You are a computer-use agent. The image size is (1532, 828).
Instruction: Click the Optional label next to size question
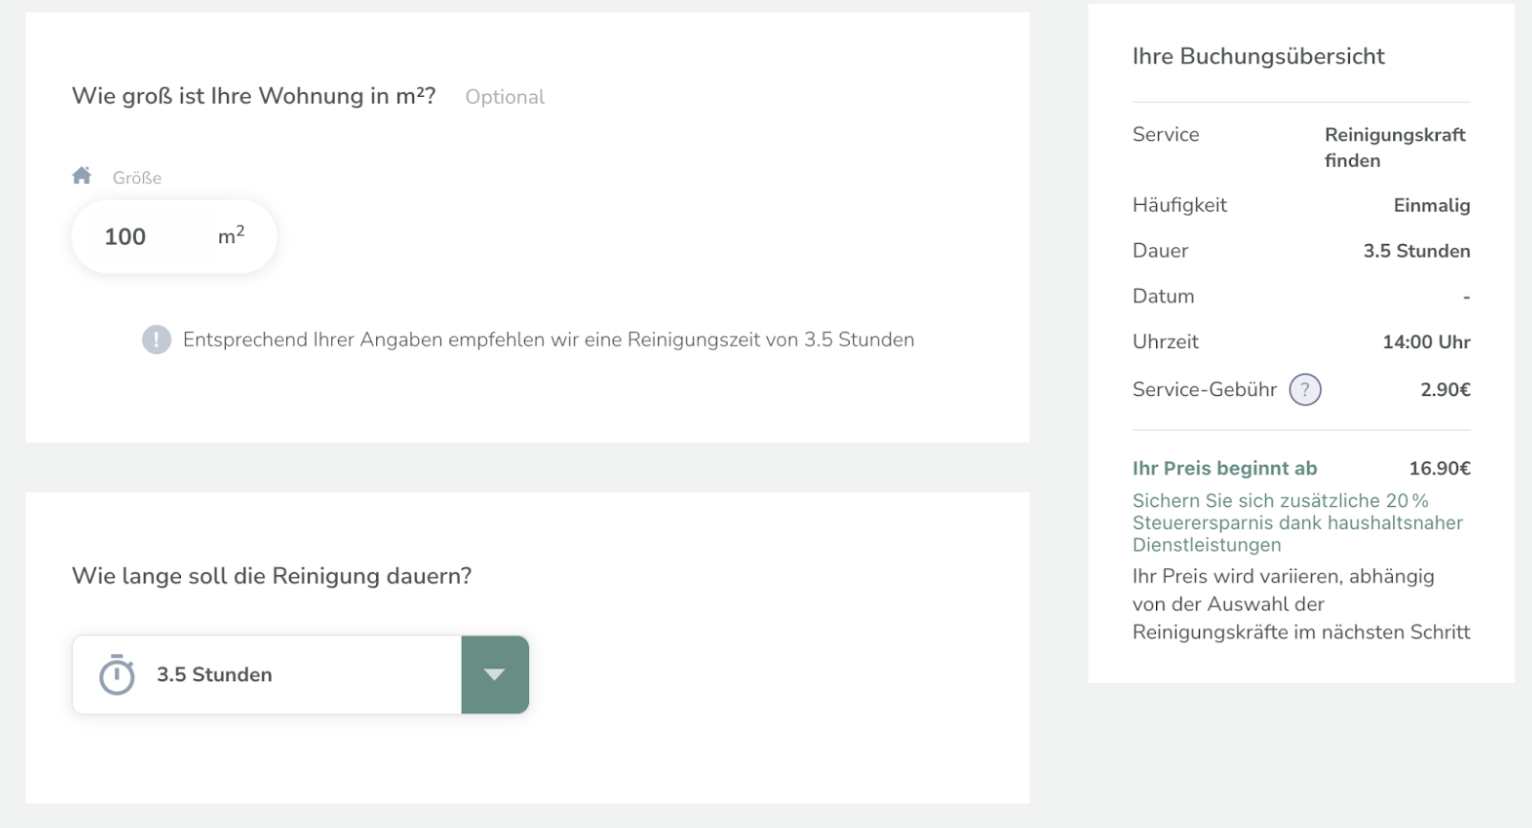[x=505, y=97]
